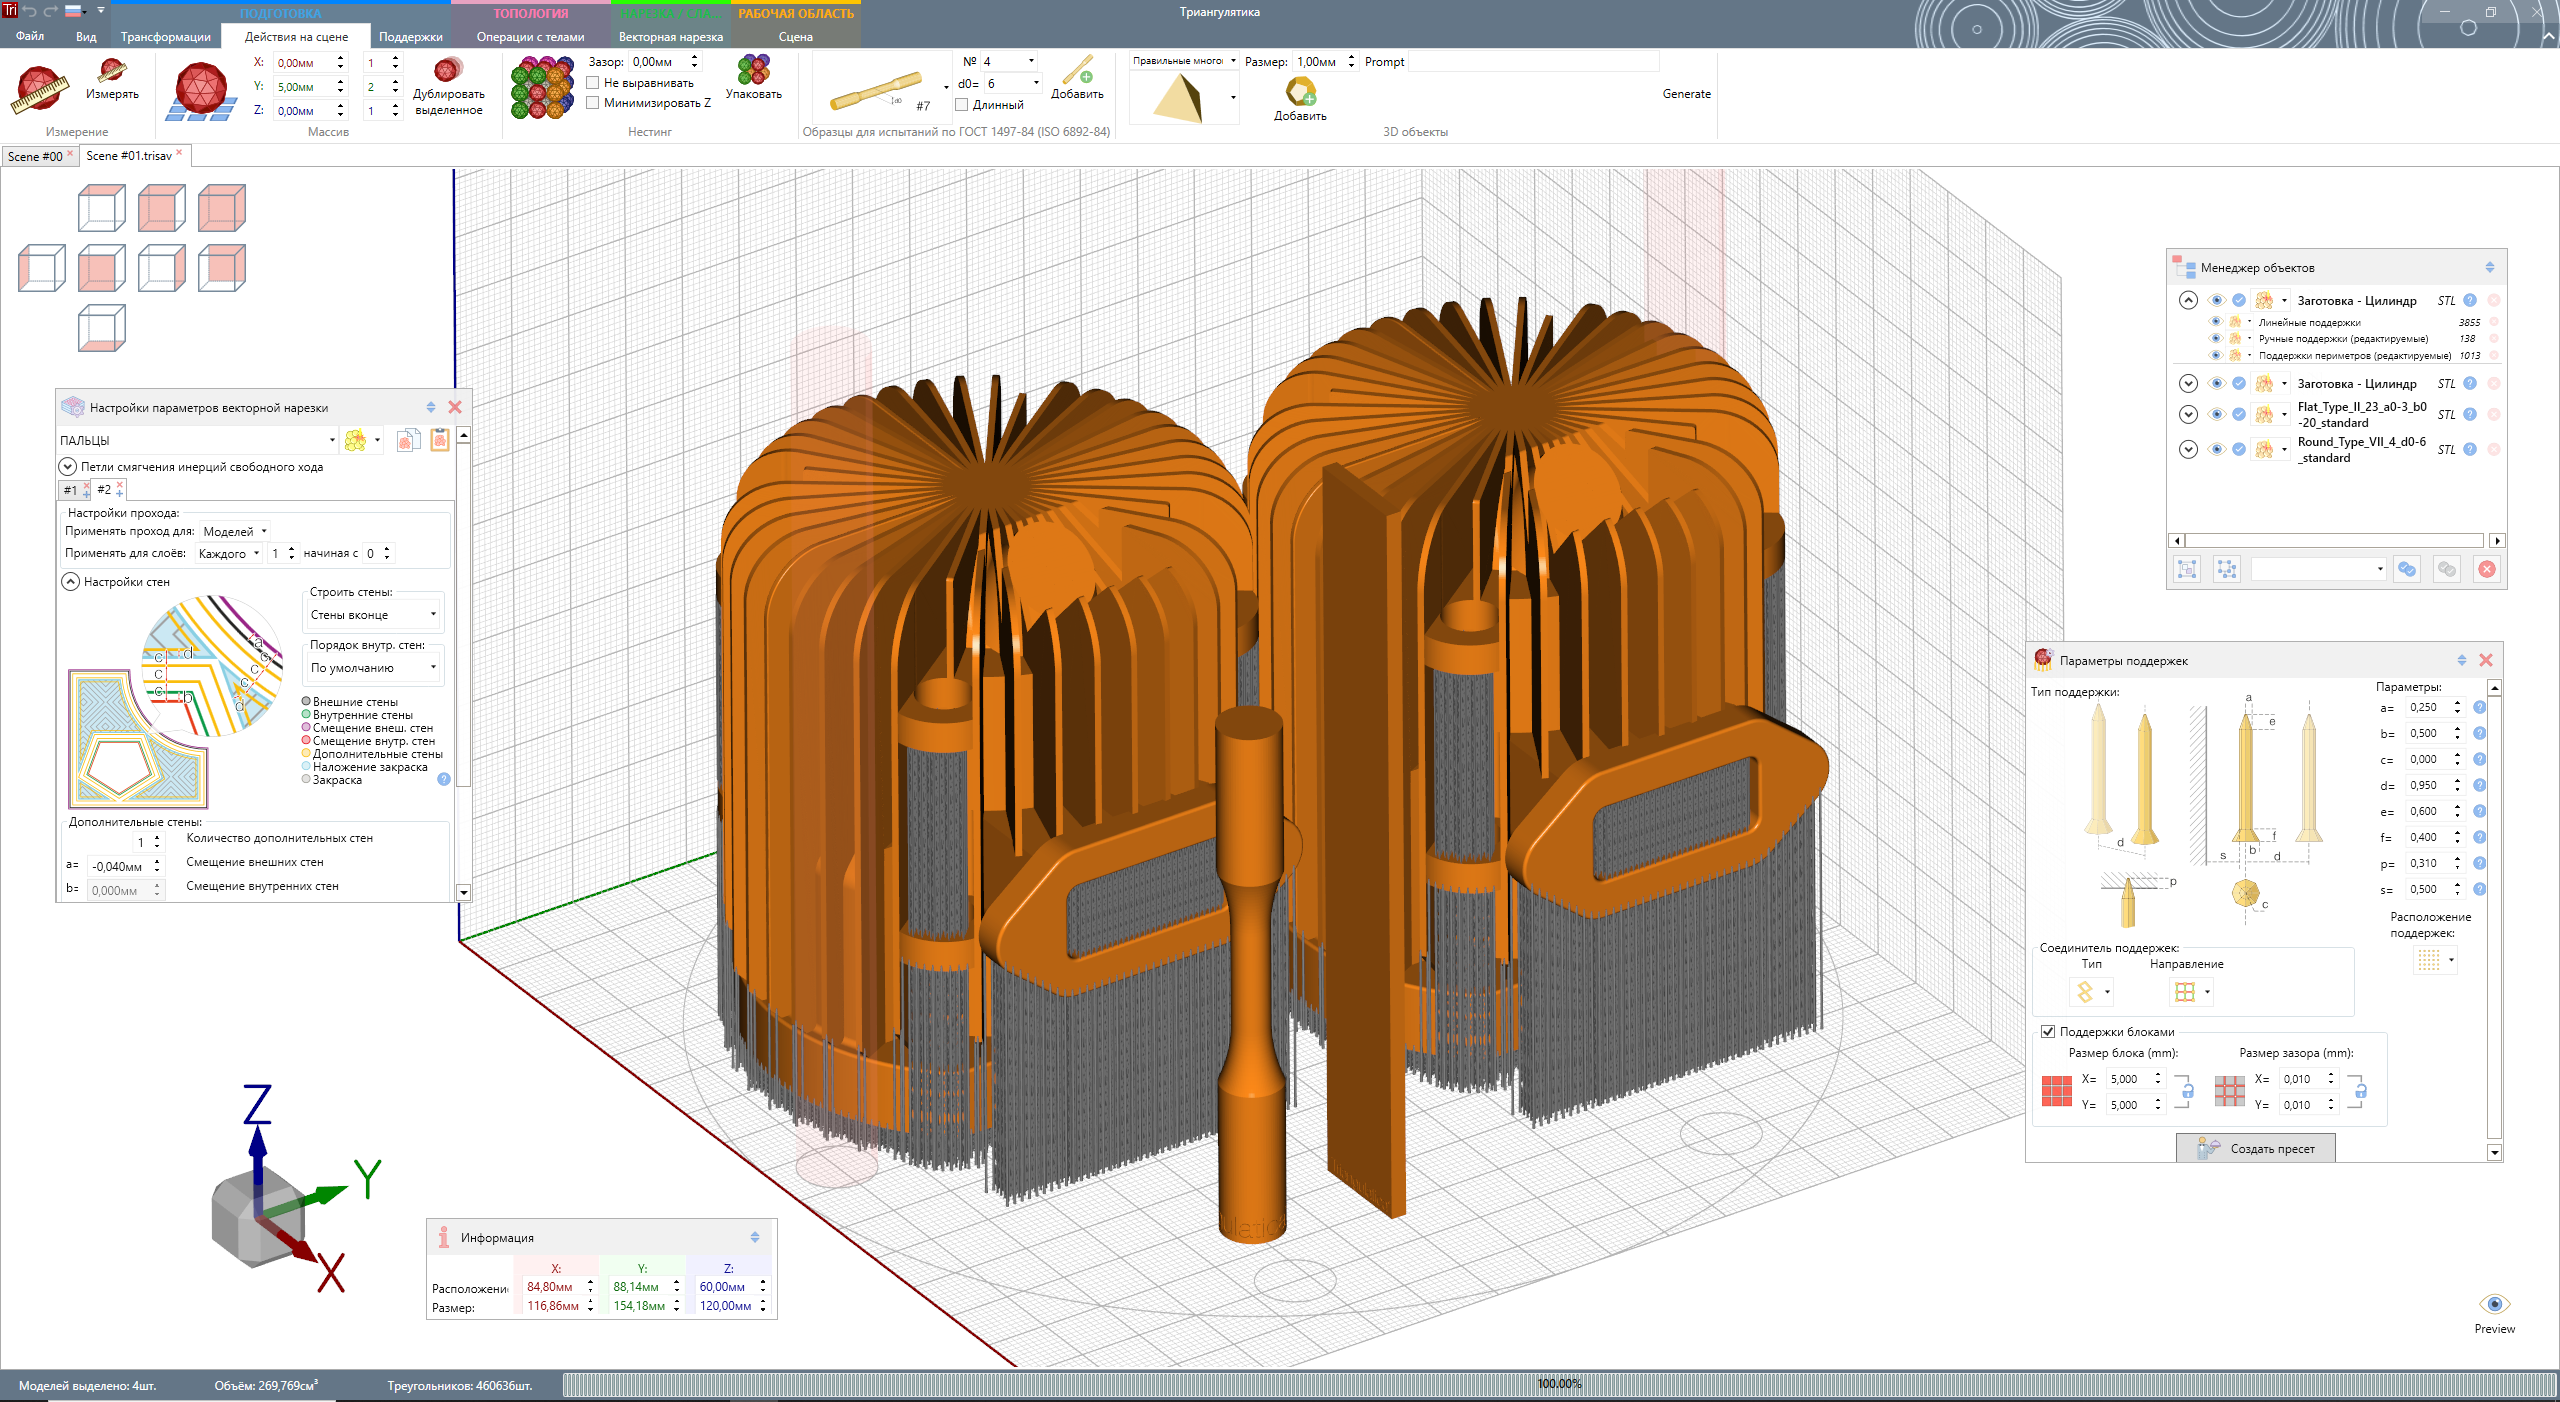Close Настройки параметров векторной нарезки panel

(455, 407)
